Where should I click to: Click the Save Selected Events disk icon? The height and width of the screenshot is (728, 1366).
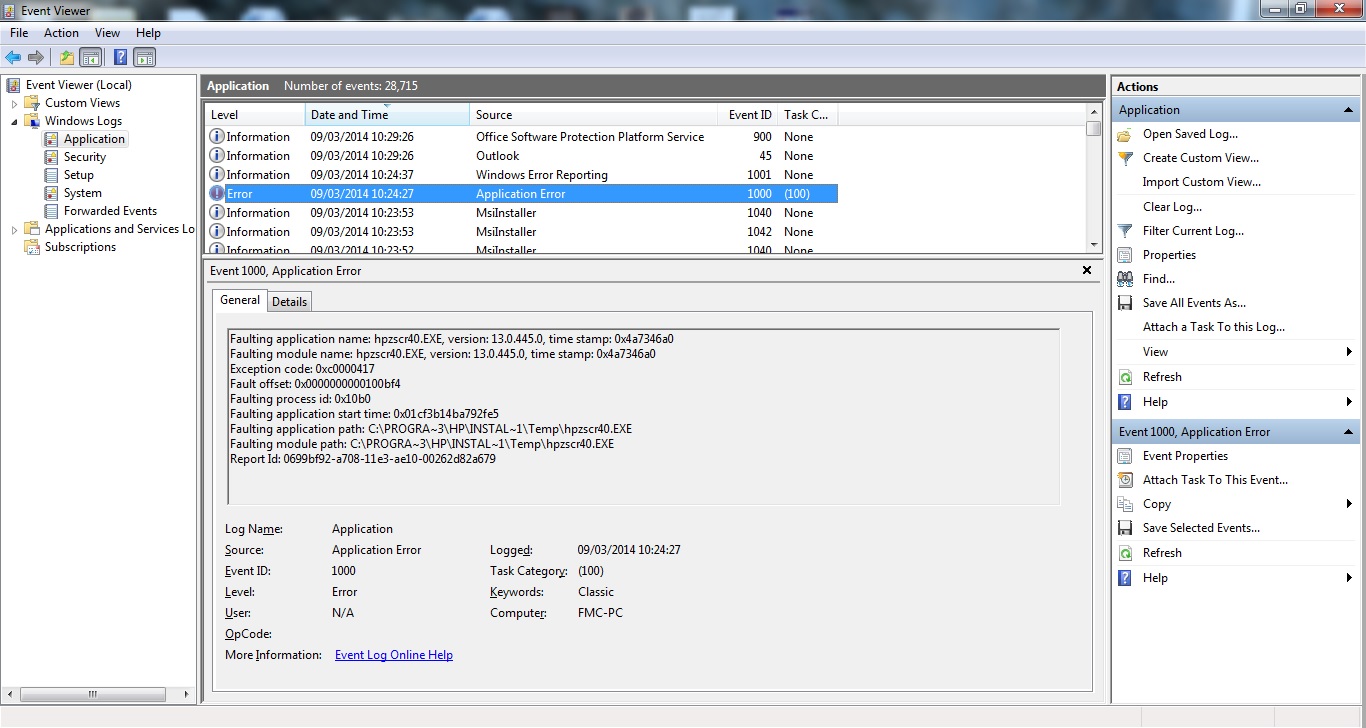point(1125,528)
